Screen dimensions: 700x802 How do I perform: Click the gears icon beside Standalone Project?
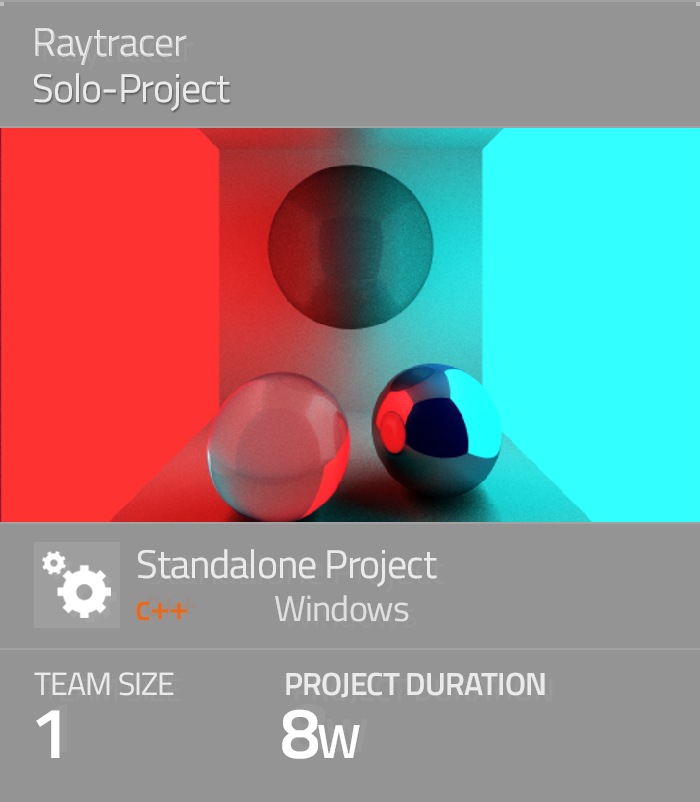pyautogui.click(x=77, y=585)
